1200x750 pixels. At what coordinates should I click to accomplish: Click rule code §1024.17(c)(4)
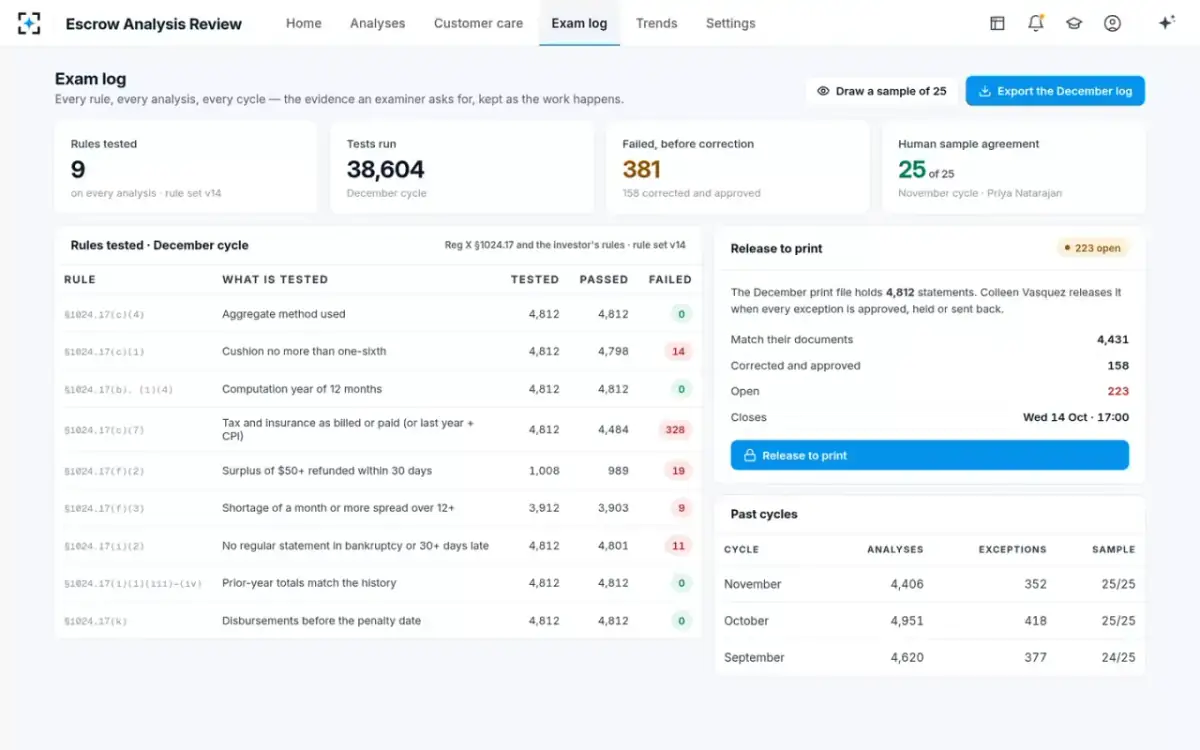104,315
